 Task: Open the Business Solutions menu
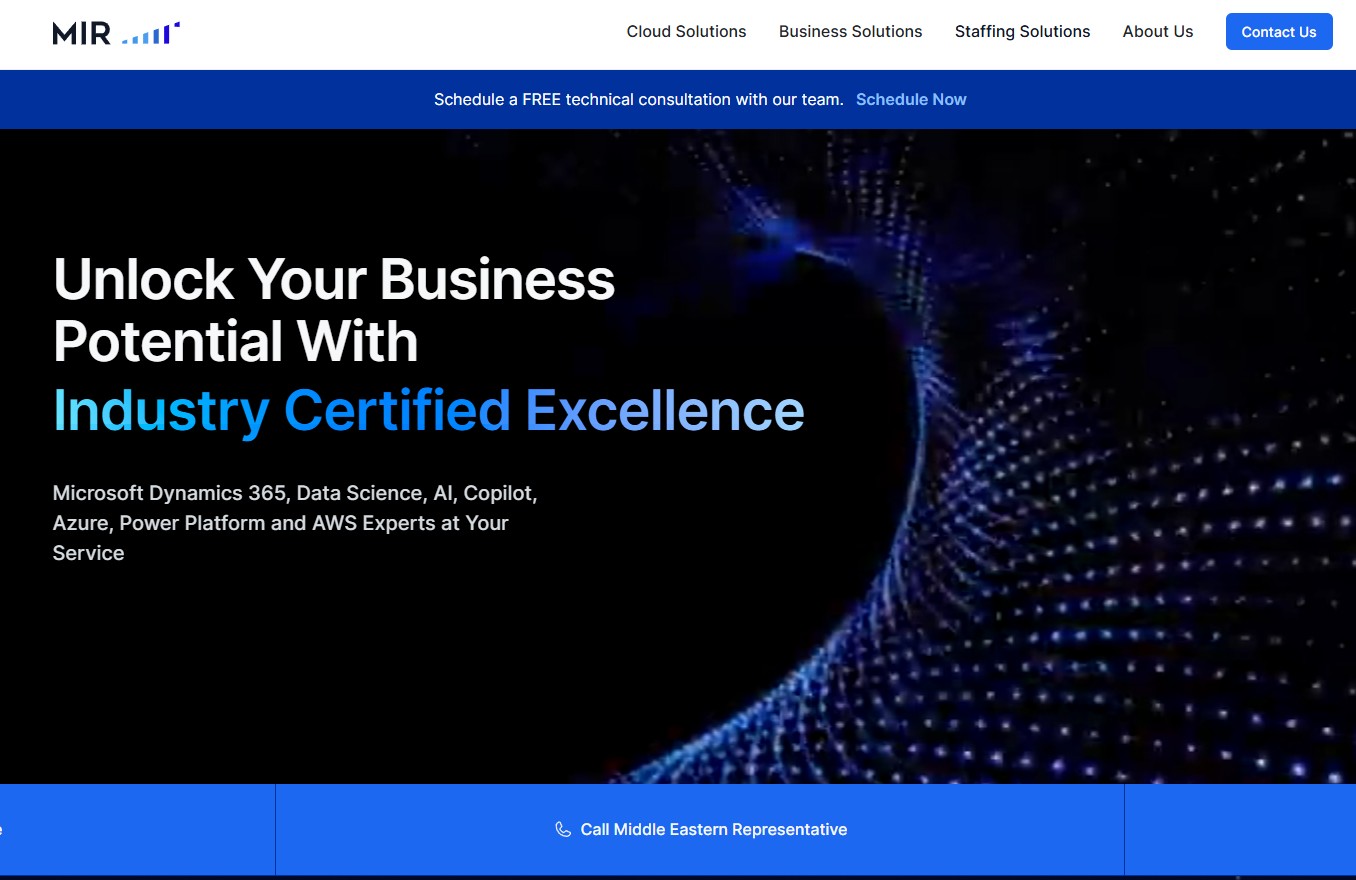pos(850,31)
